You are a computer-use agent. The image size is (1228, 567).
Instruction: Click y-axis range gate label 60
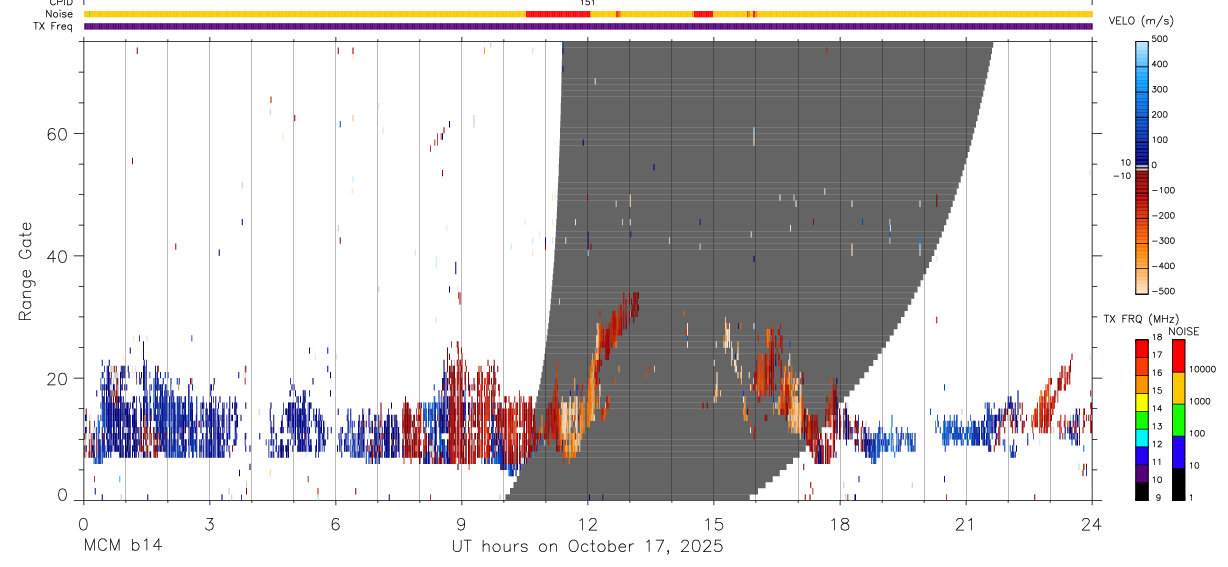tap(59, 133)
